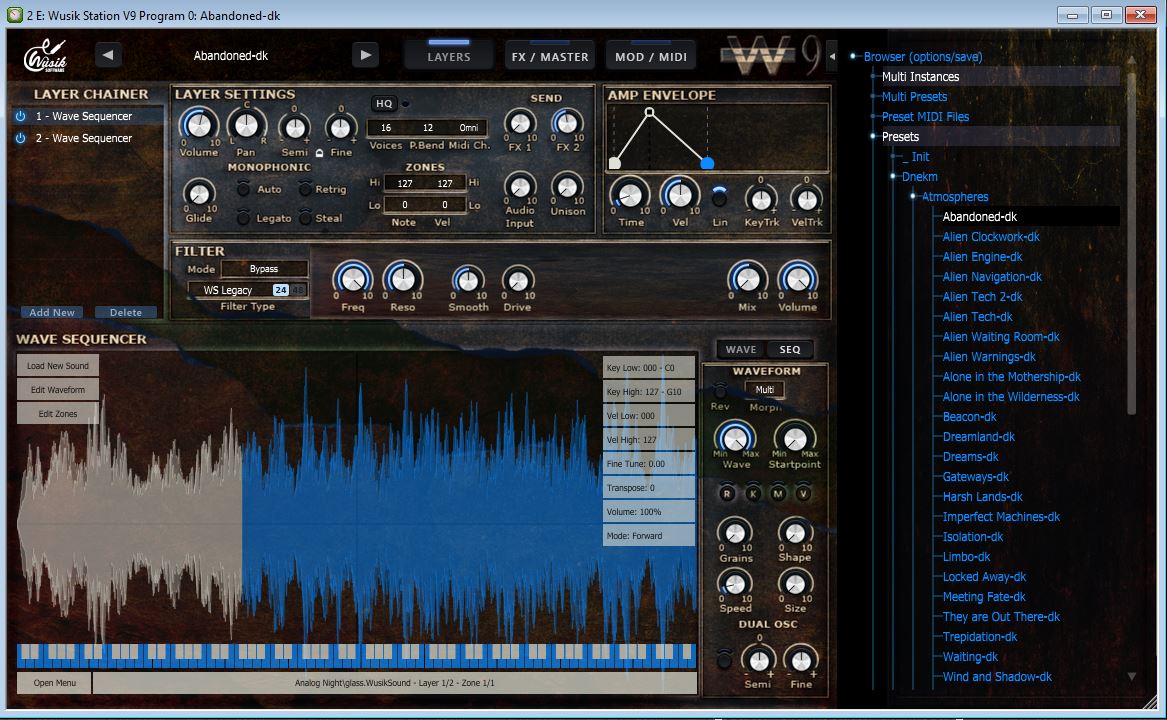Load the previous preset with left arrow
Image resolution: width=1167 pixels, height=720 pixels.
point(109,55)
